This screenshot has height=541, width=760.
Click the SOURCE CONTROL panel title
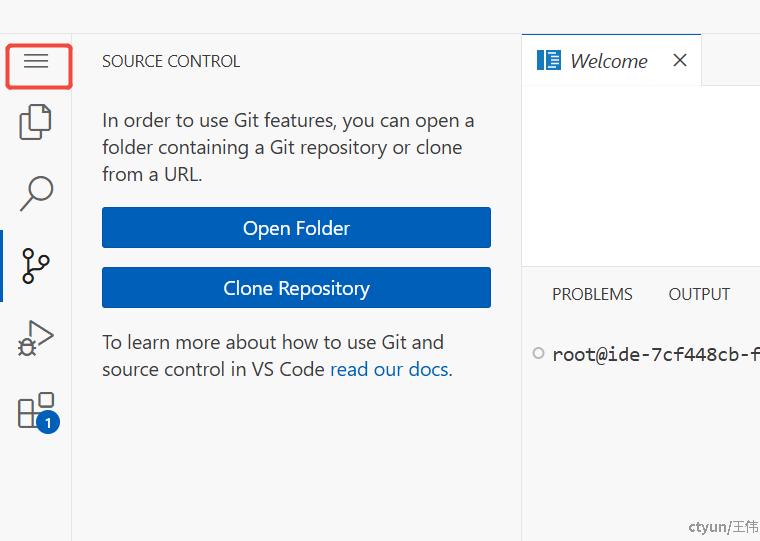[x=171, y=62]
